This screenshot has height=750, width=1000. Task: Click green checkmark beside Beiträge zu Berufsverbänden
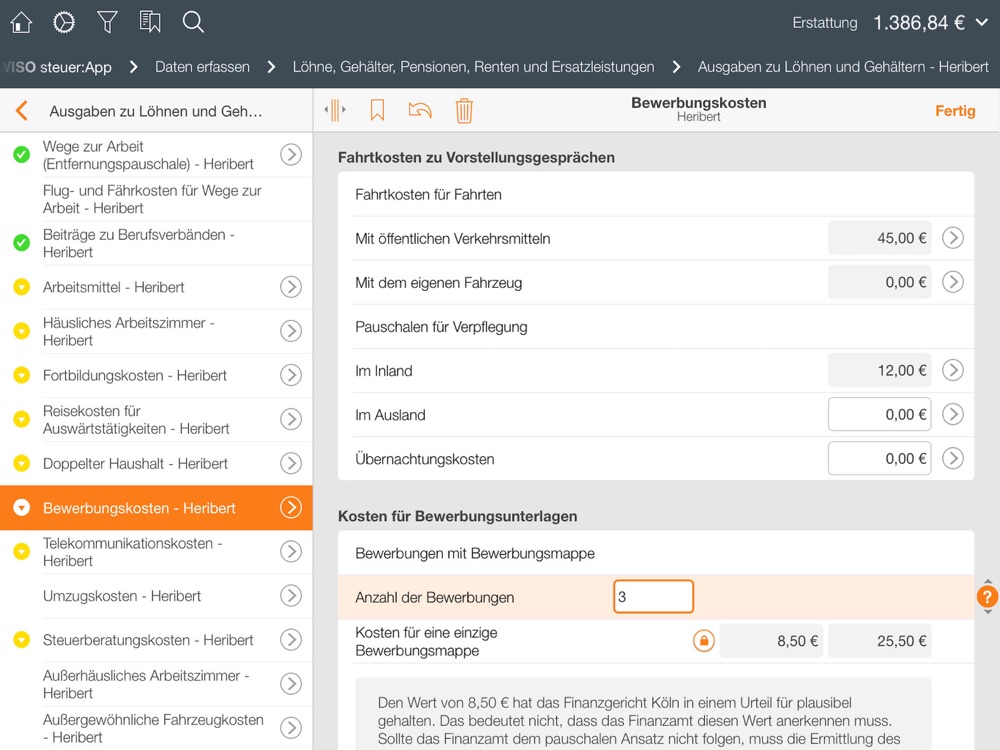coord(22,243)
